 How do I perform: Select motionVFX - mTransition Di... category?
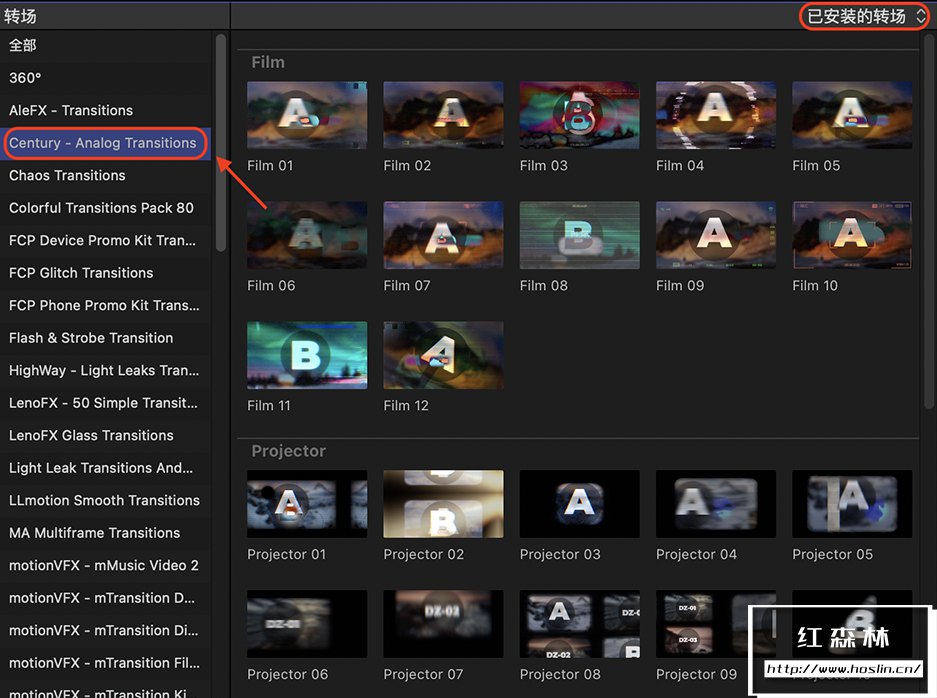coord(105,630)
